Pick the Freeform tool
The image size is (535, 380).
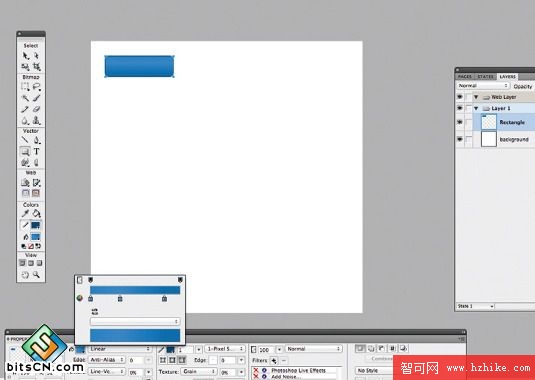click(25, 162)
